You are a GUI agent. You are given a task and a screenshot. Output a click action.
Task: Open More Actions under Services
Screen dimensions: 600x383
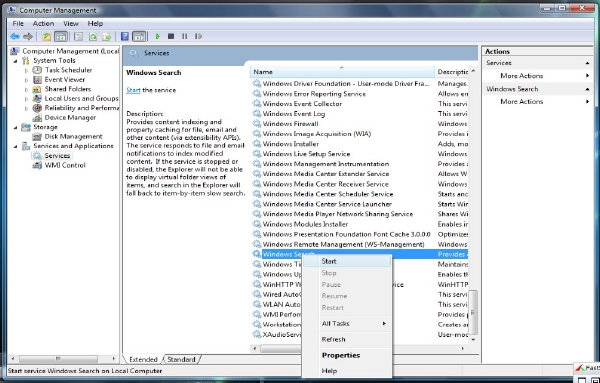(x=522, y=76)
